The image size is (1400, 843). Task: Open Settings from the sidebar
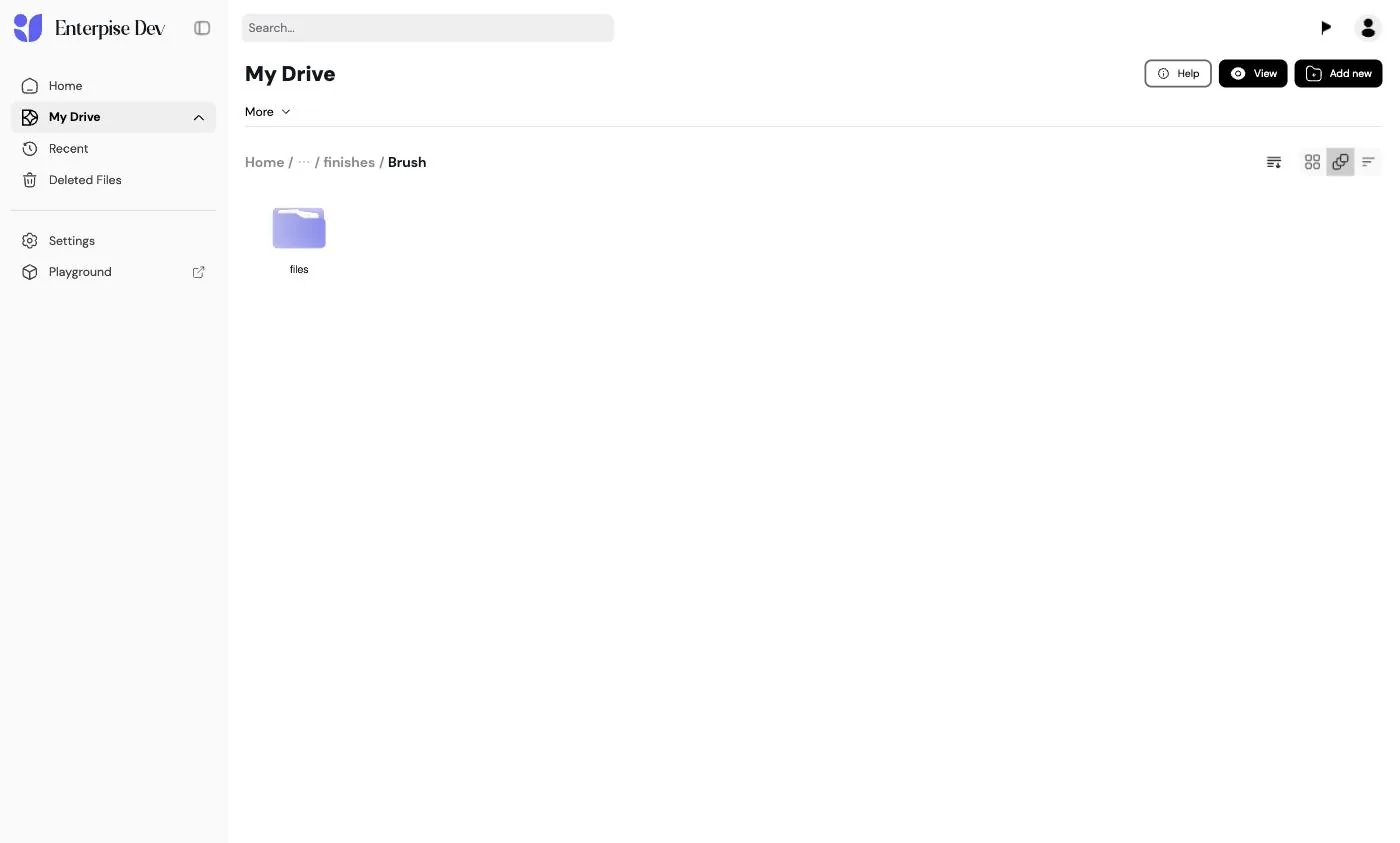coord(113,241)
